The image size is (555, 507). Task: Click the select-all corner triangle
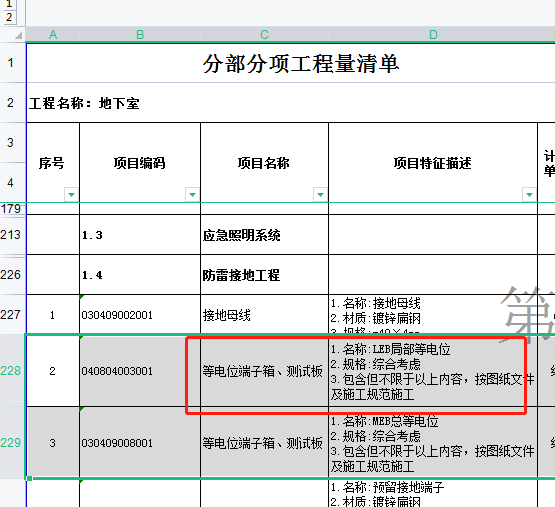pos(18,35)
